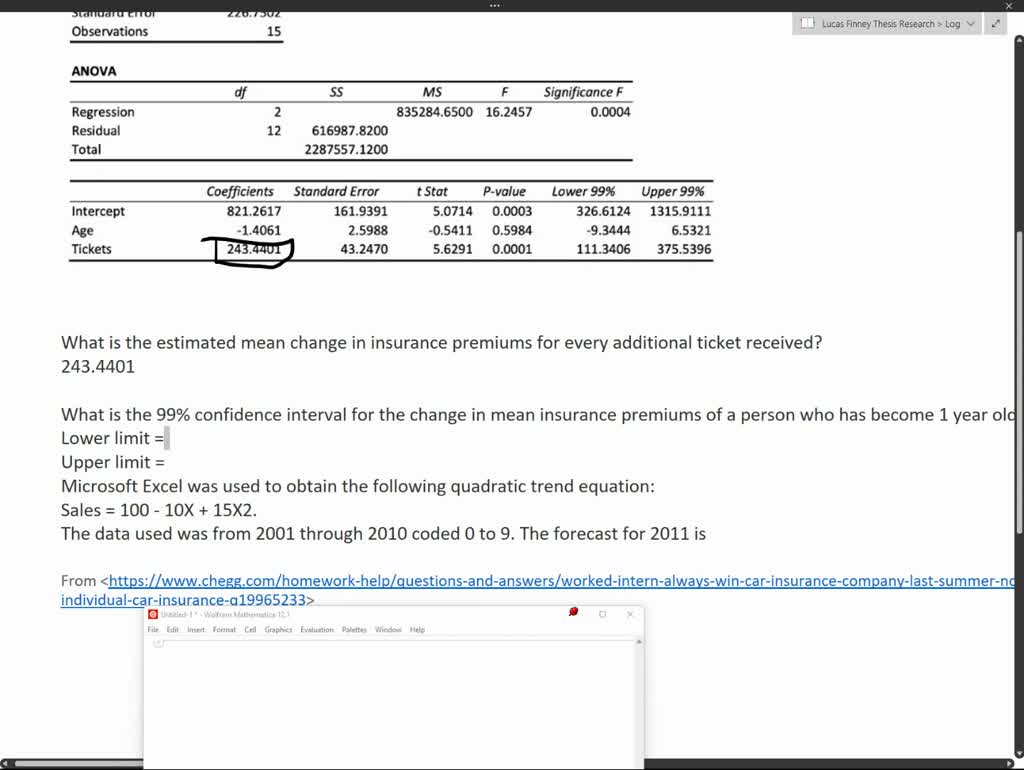Click the Age lower 99% value -9.3444
The width and height of the screenshot is (1024, 770).
pyautogui.click(x=608, y=230)
